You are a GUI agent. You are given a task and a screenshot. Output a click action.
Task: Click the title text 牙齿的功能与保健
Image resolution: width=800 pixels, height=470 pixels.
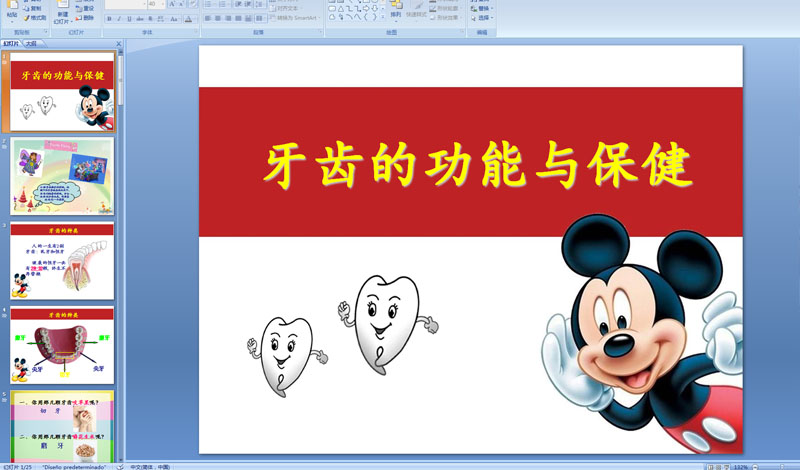(478, 165)
